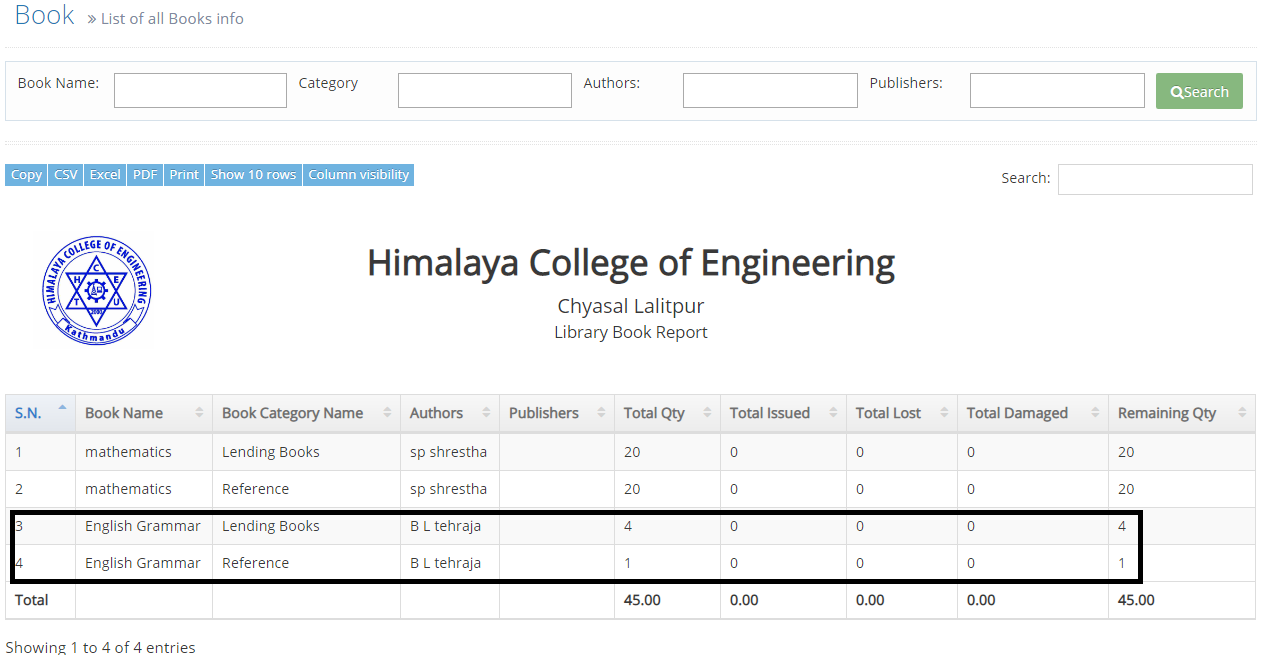Sort the Authors column
This screenshot has width=1270, height=655.
pyautogui.click(x=450, y=413)
